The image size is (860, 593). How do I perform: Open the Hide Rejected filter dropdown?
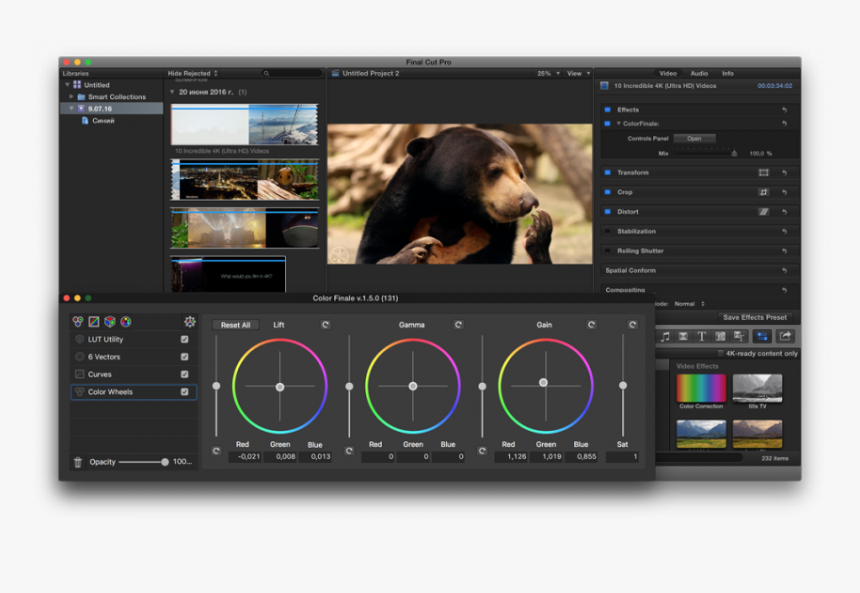pyautogui.click(x=193, y=74)
